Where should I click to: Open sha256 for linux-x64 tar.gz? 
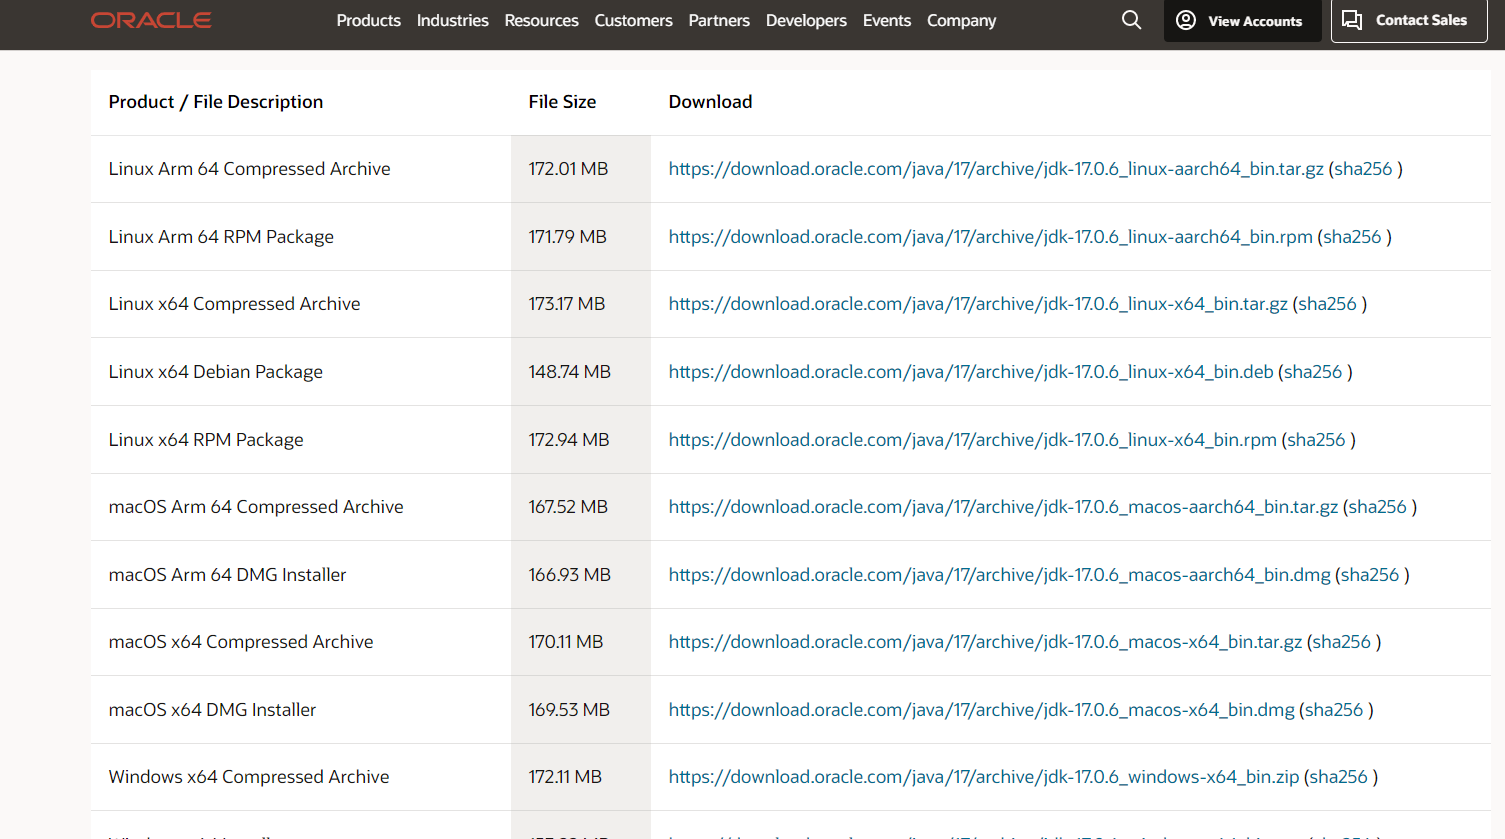point(1327,304)
